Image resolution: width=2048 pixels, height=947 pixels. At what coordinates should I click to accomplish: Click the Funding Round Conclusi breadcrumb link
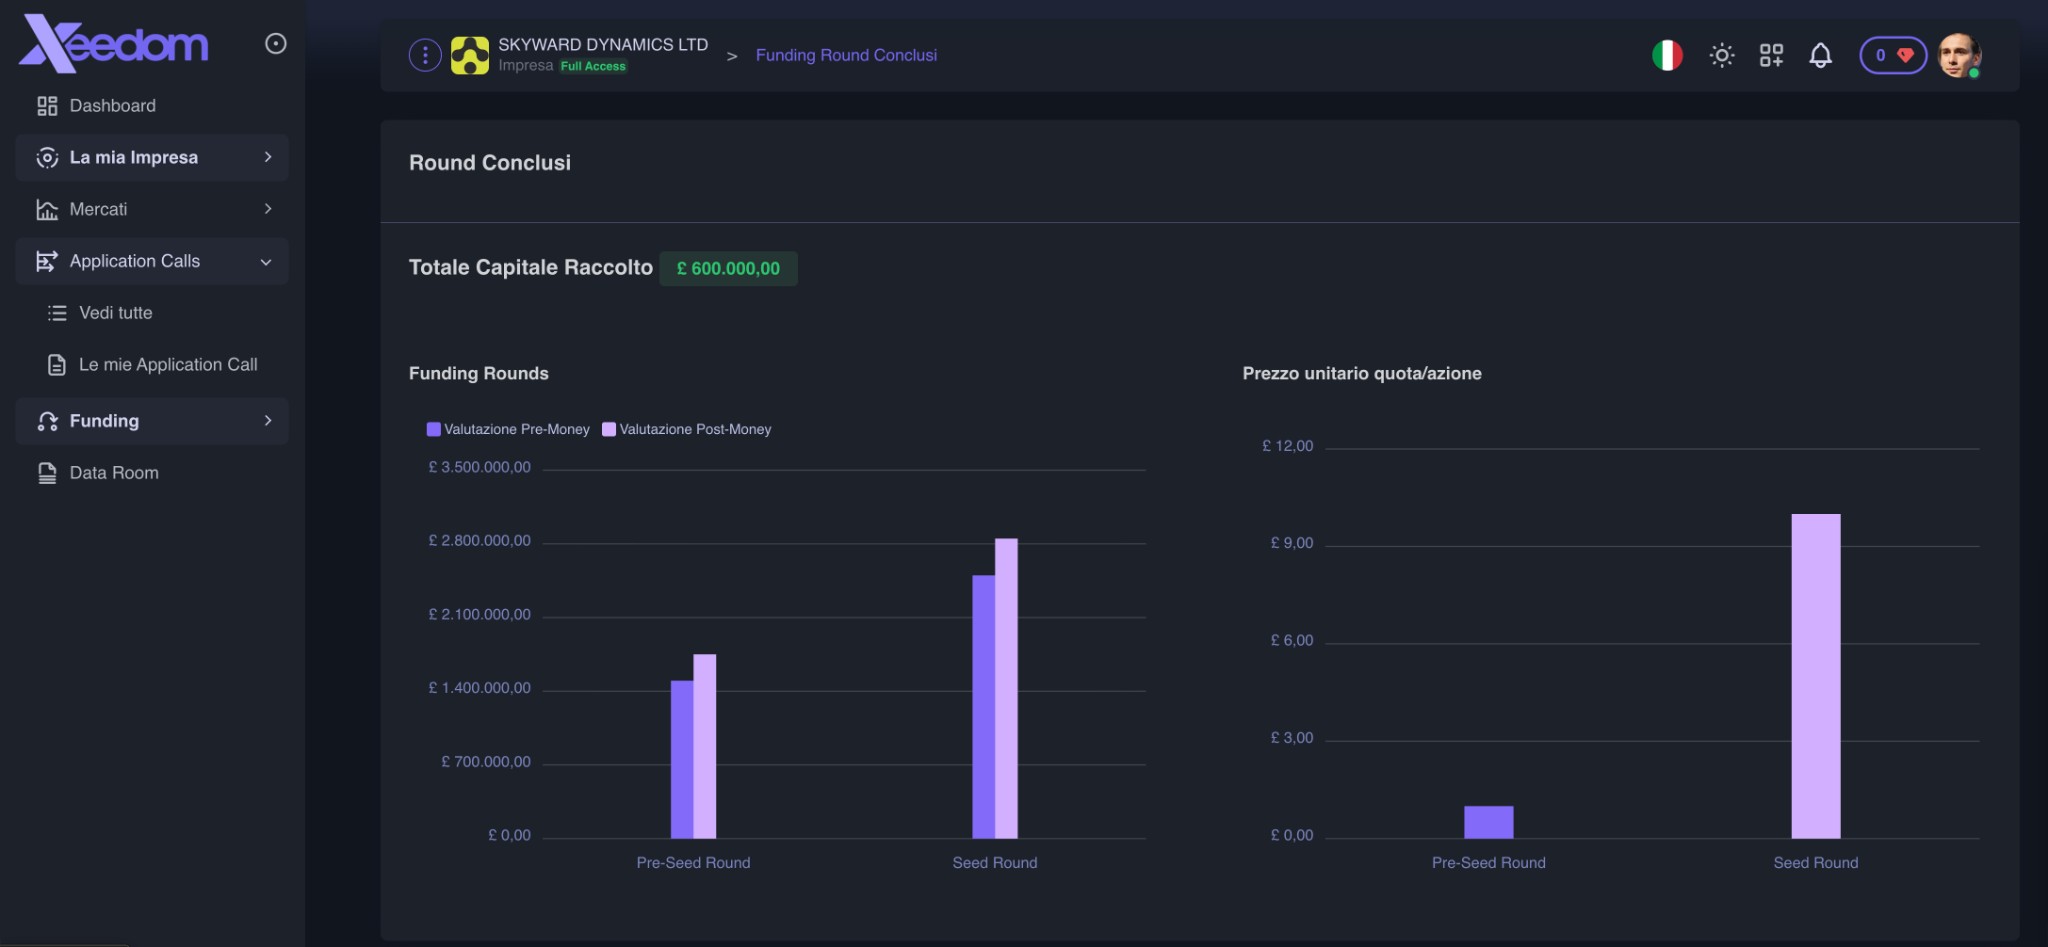pos(846,55)
